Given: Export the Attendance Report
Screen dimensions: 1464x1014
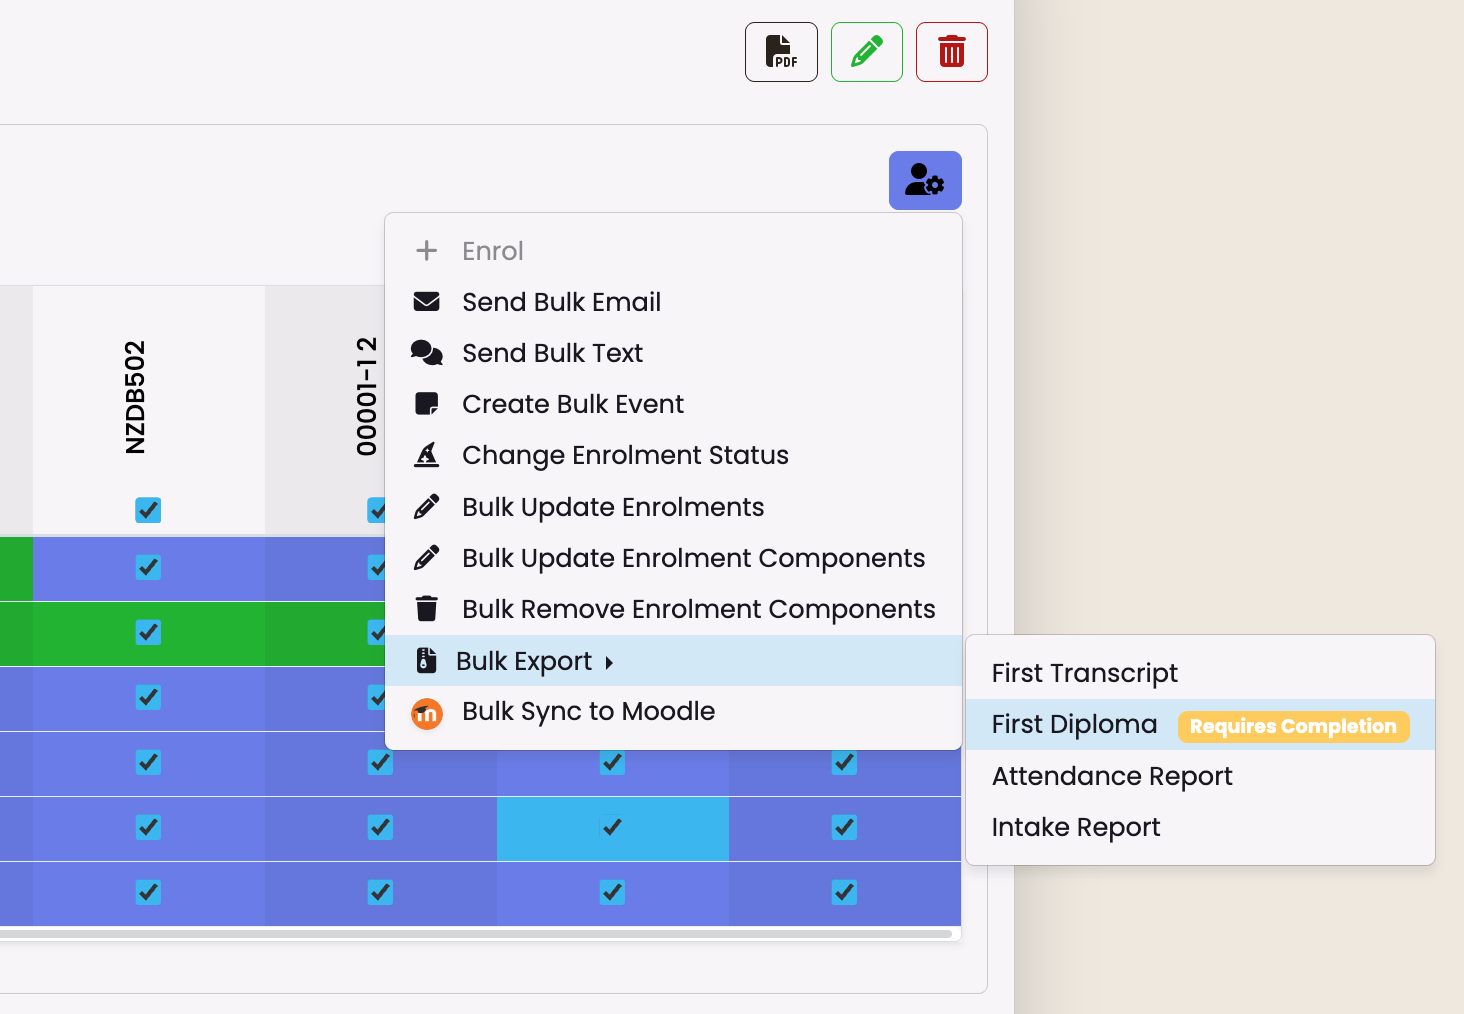Looking at the screenshot, I should click(x=1200, y=776).
